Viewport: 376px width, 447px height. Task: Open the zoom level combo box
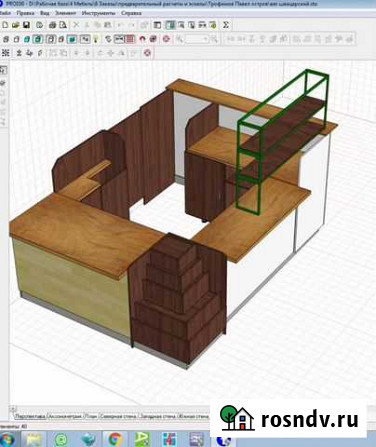pos(197,39)
